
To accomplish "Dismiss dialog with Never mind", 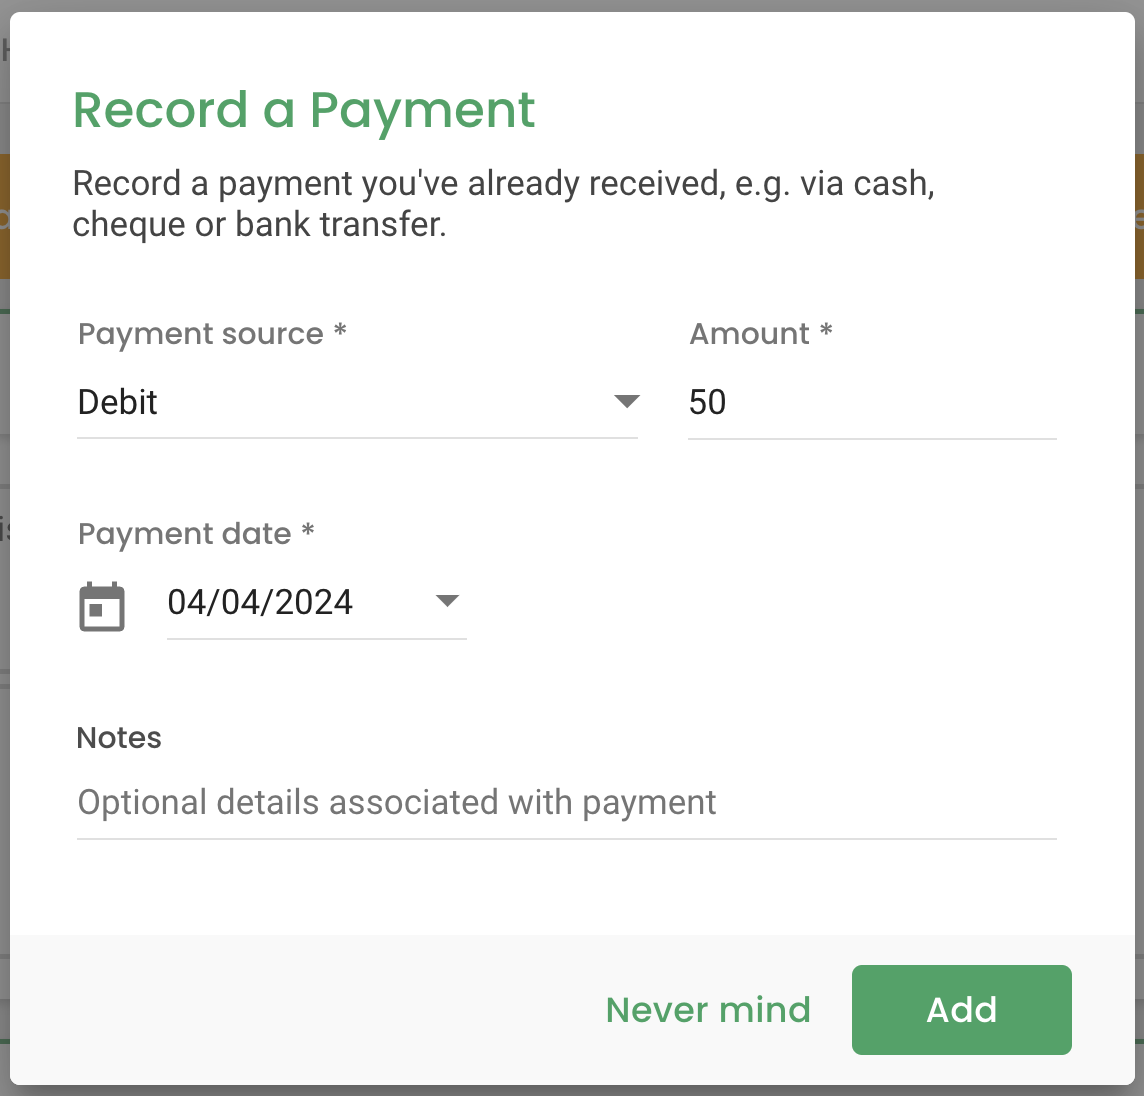I will click(708, 1009).
